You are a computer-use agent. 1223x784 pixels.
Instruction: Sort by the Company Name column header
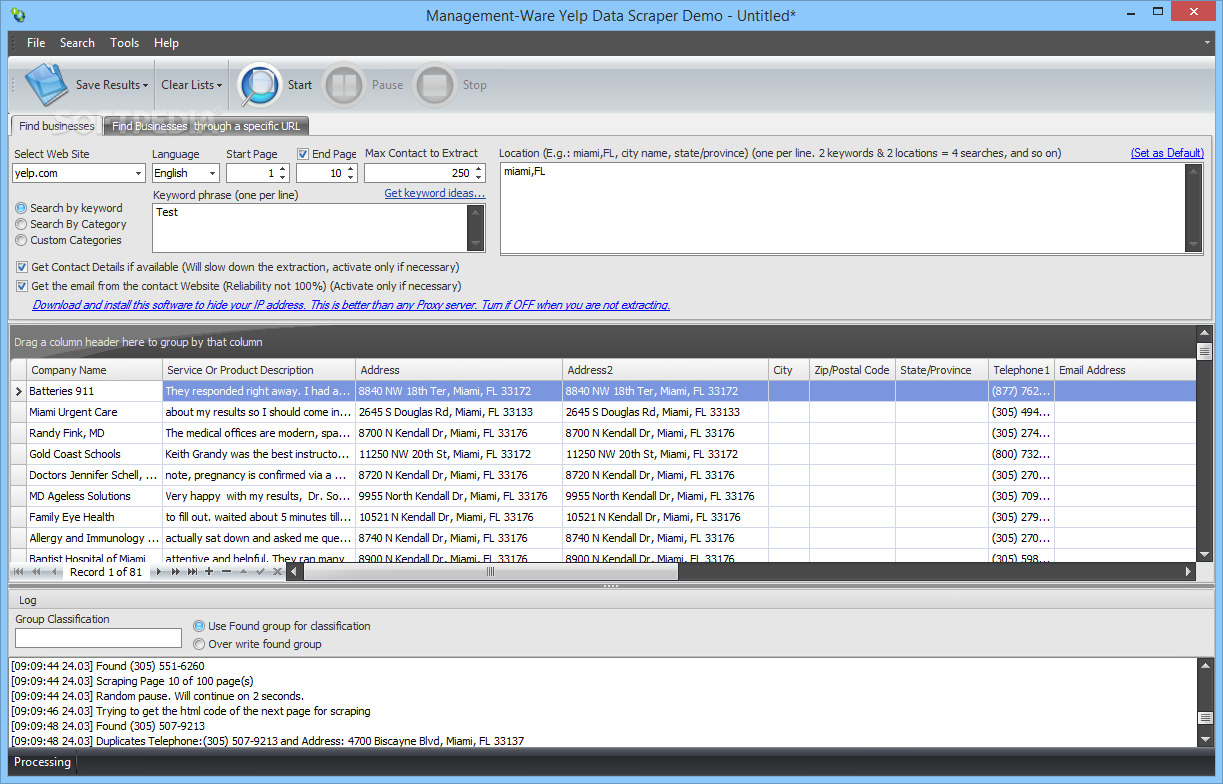pyautogui.click(x=94, y=370)
